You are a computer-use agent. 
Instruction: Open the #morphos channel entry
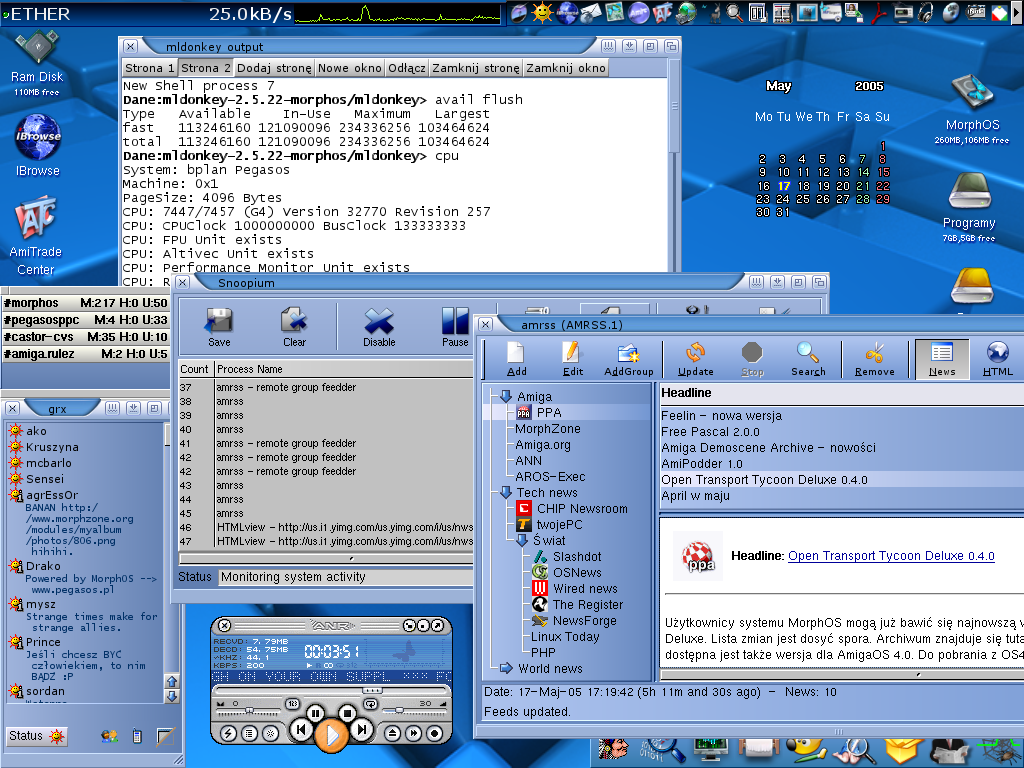click(86, 303)
